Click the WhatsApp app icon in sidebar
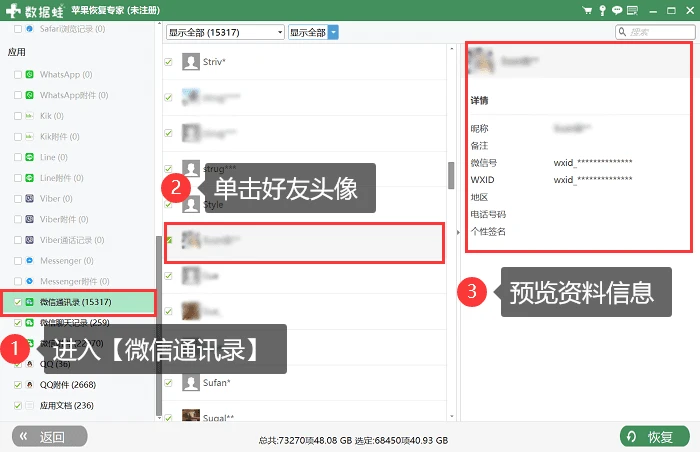 tap(29, 75)
